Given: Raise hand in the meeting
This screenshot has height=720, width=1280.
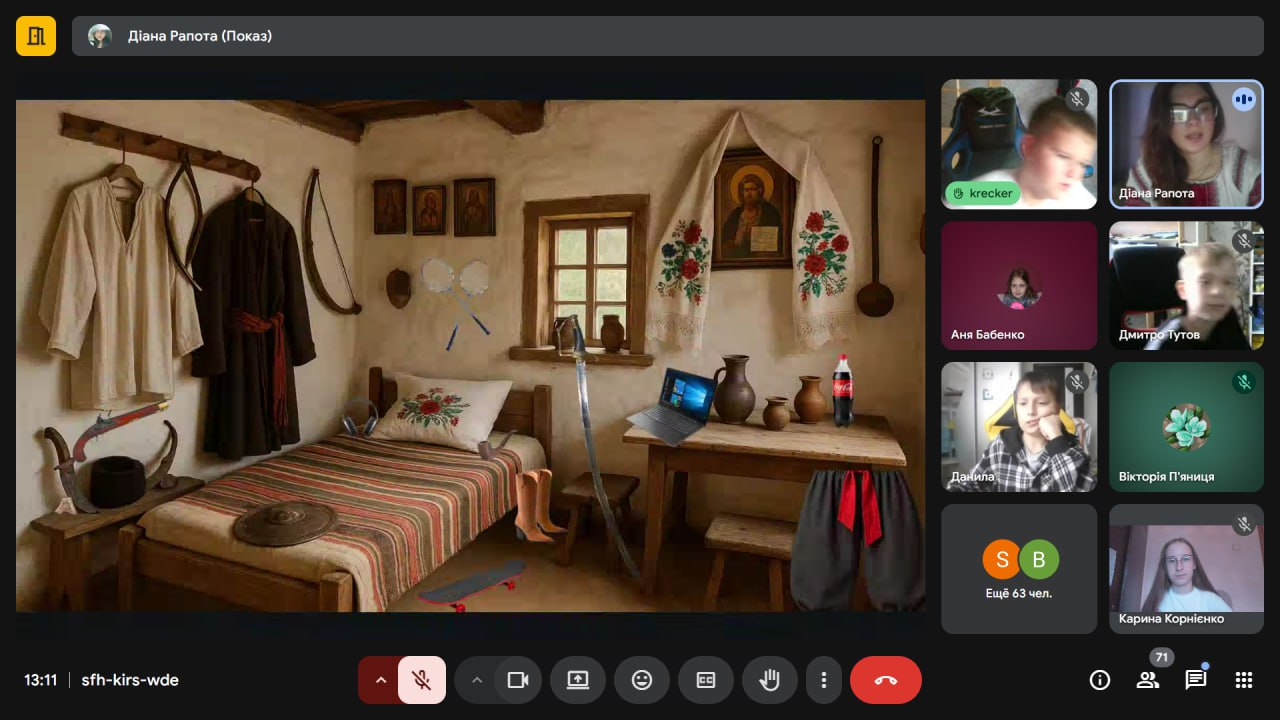Looking at the screenshot, I should click(769, 680).
